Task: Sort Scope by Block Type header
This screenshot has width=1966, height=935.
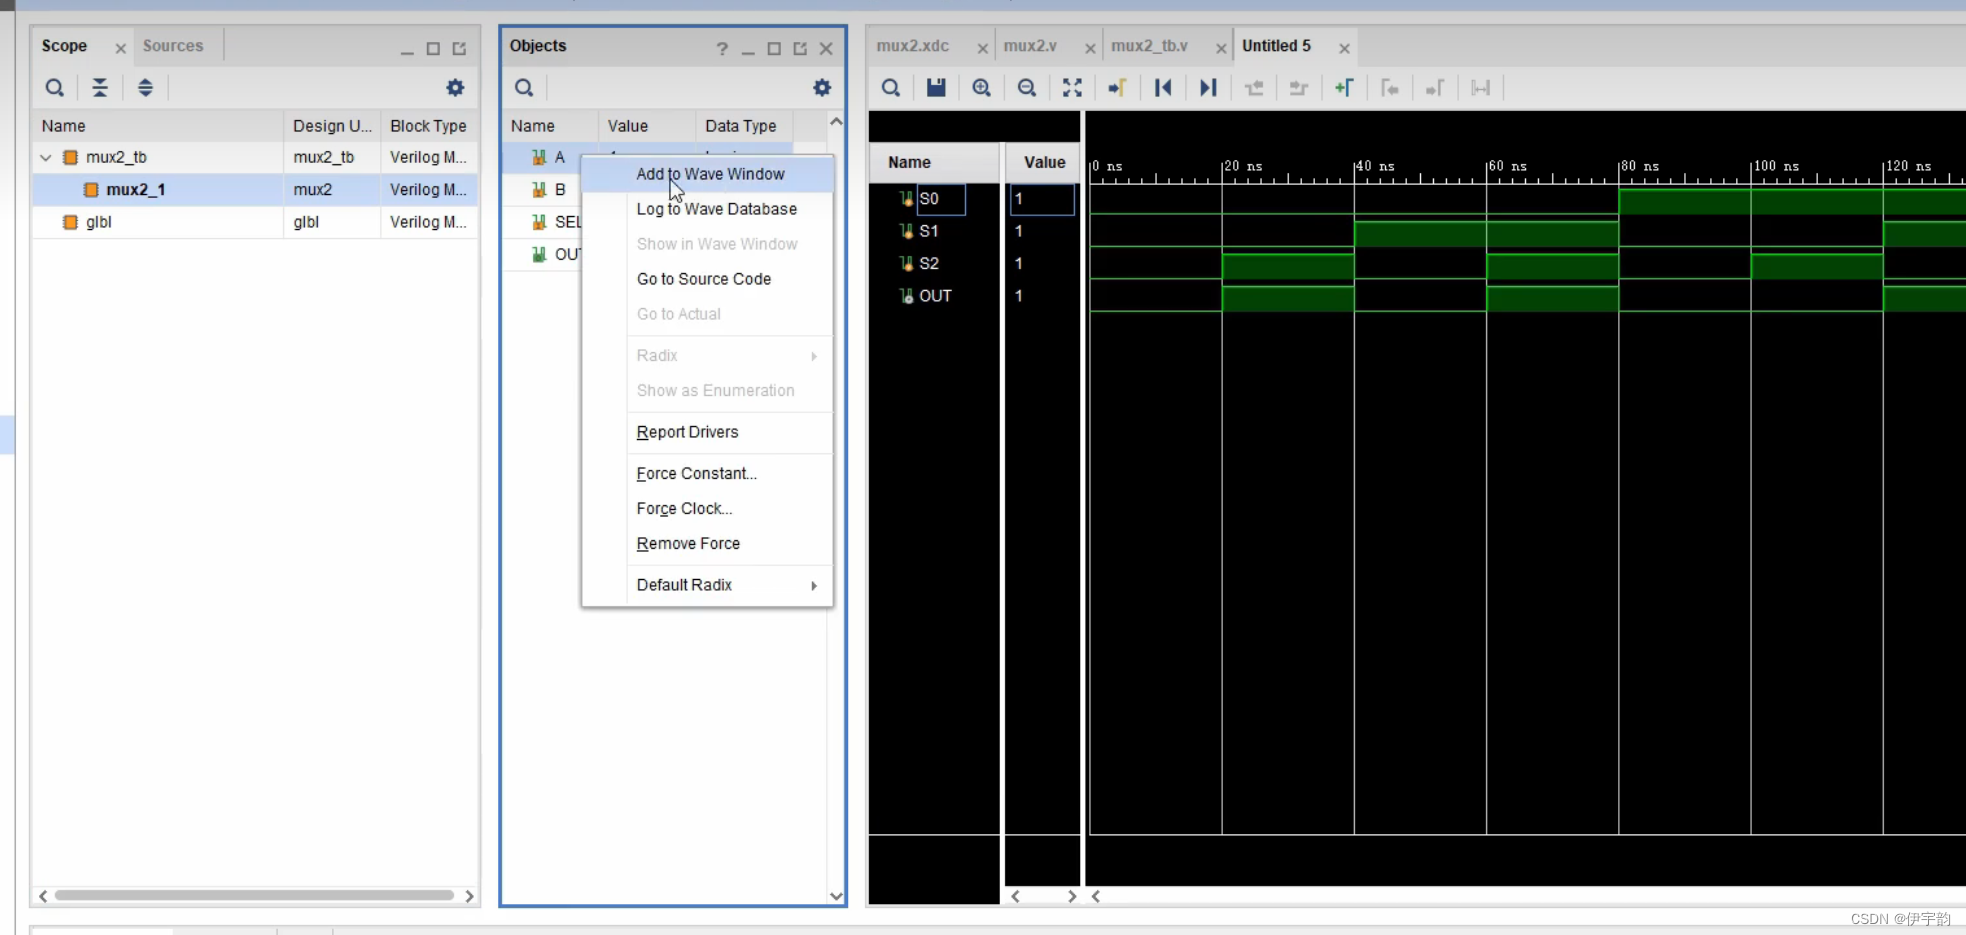Action: [x=429, y=126]
